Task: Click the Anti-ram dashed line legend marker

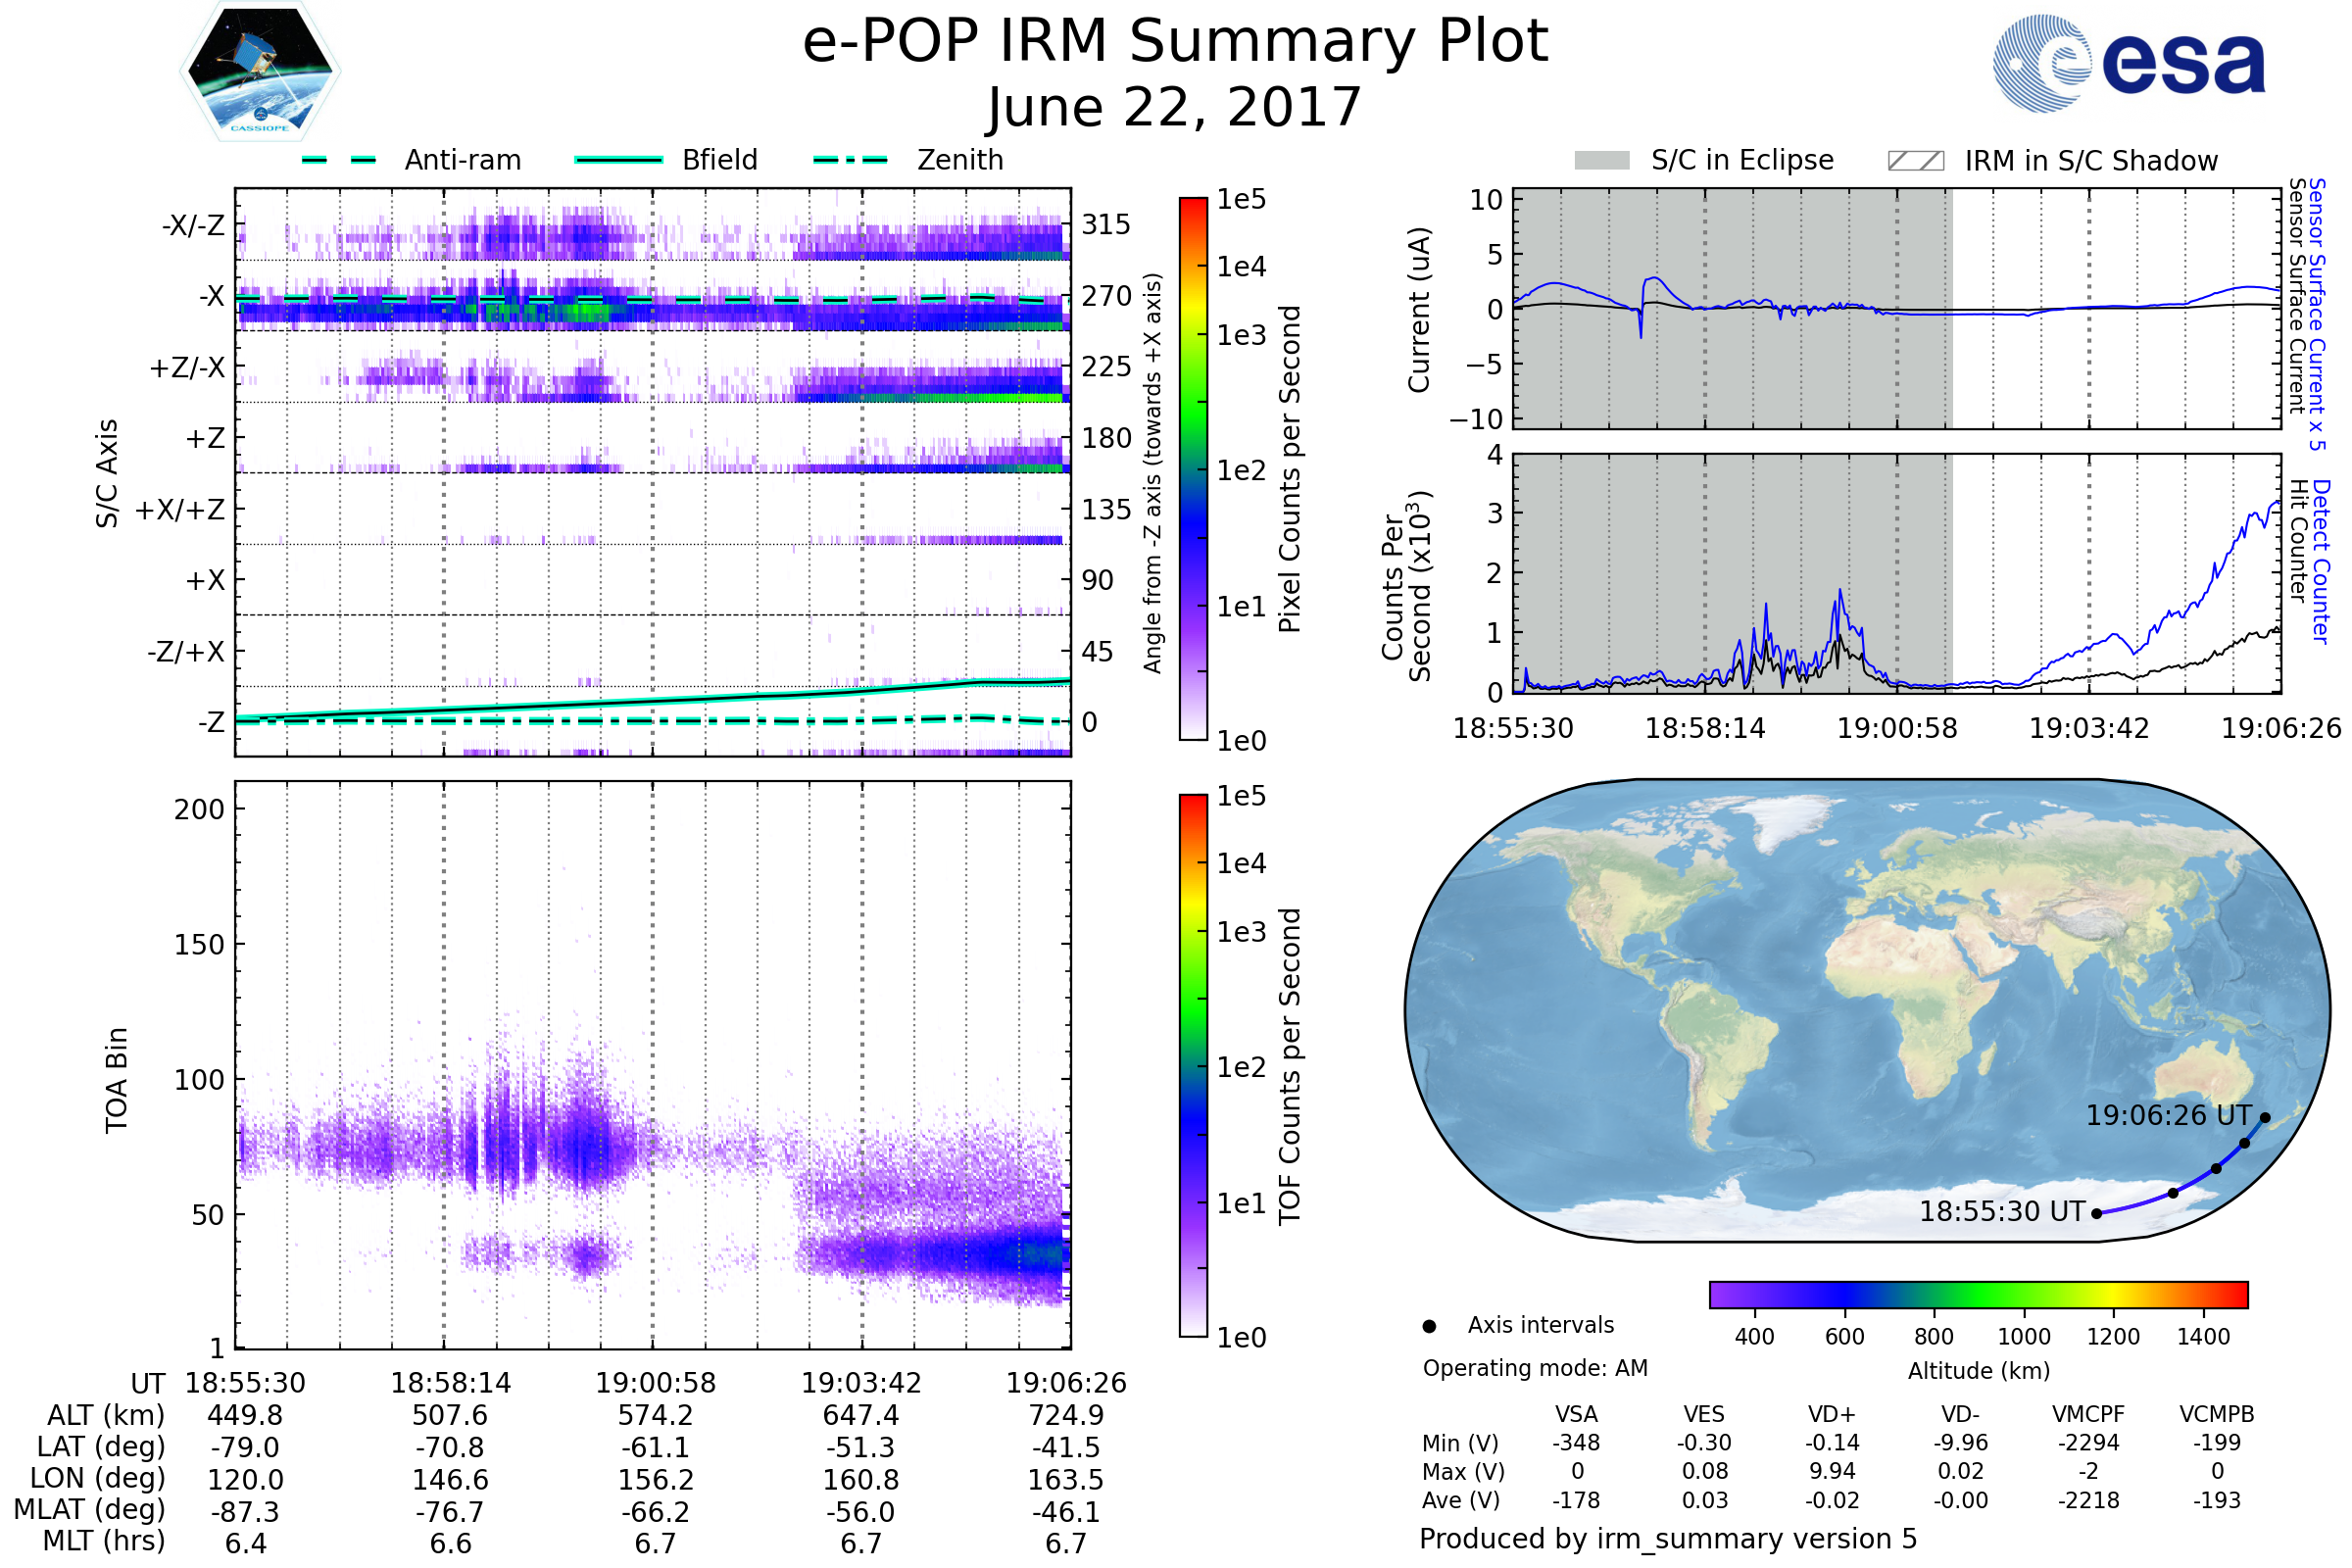Action: pos(339,160)
